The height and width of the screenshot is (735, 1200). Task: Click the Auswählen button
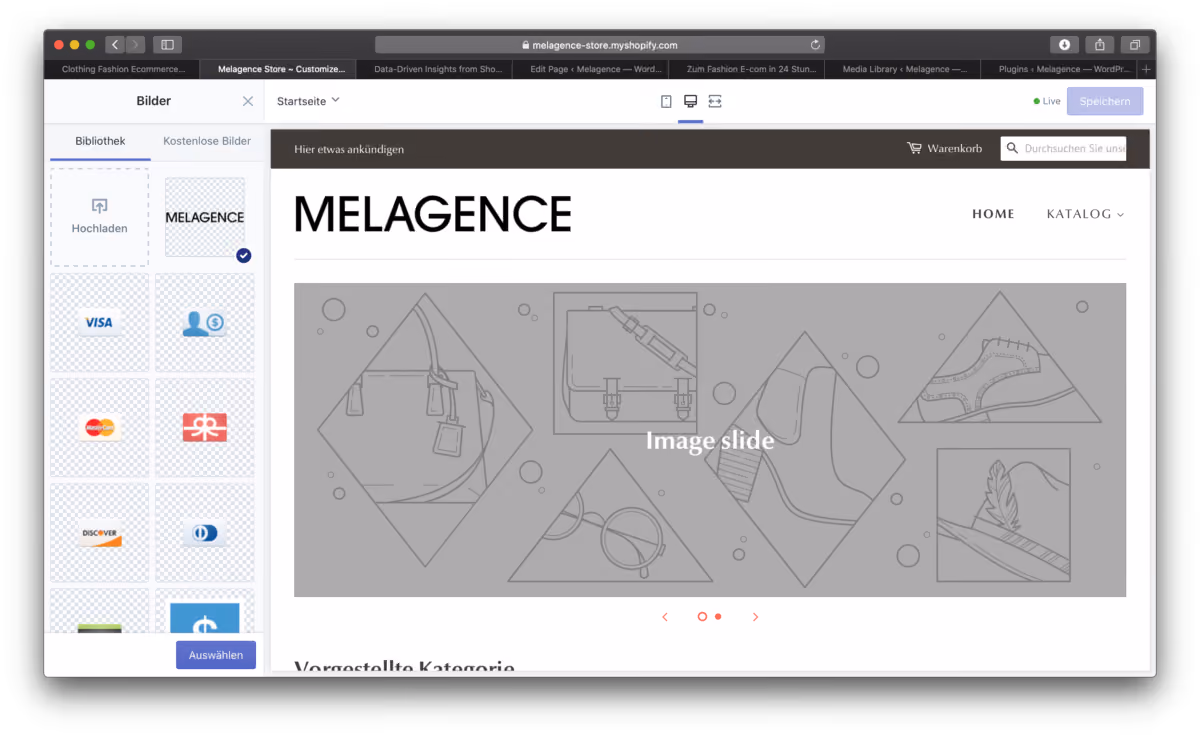pos(216,655)
